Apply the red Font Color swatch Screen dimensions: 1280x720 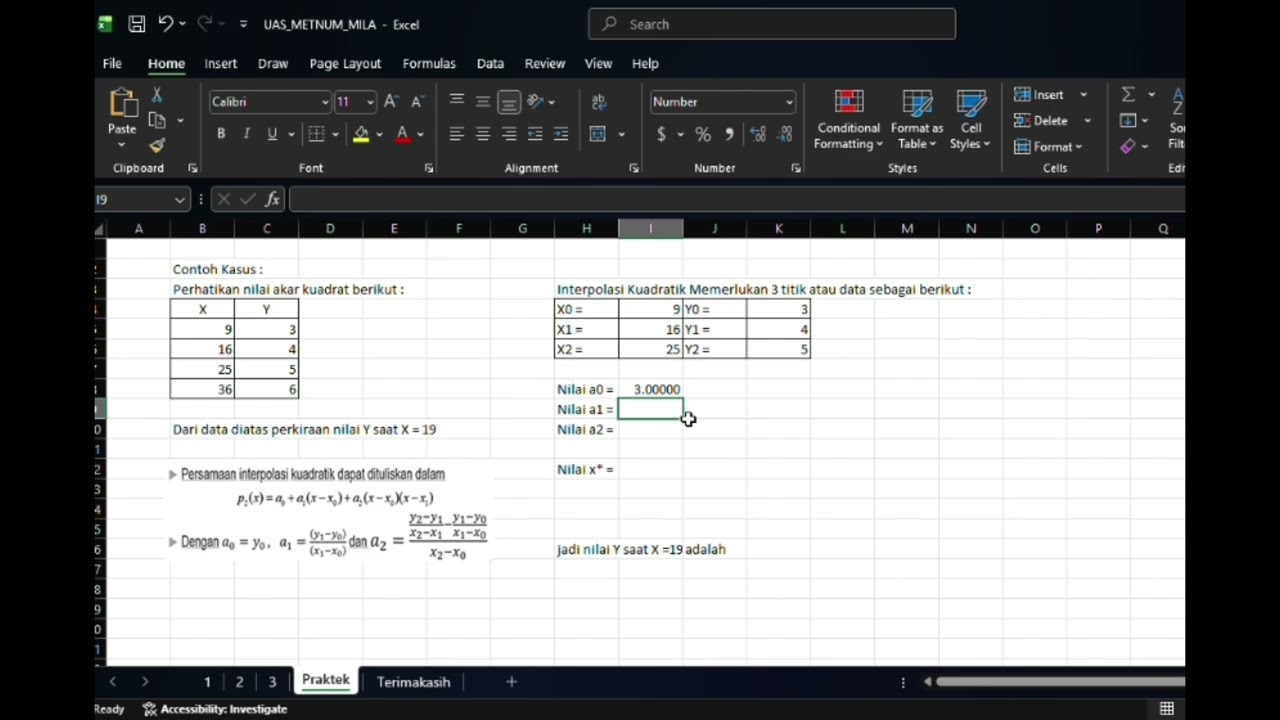point(402,134)
